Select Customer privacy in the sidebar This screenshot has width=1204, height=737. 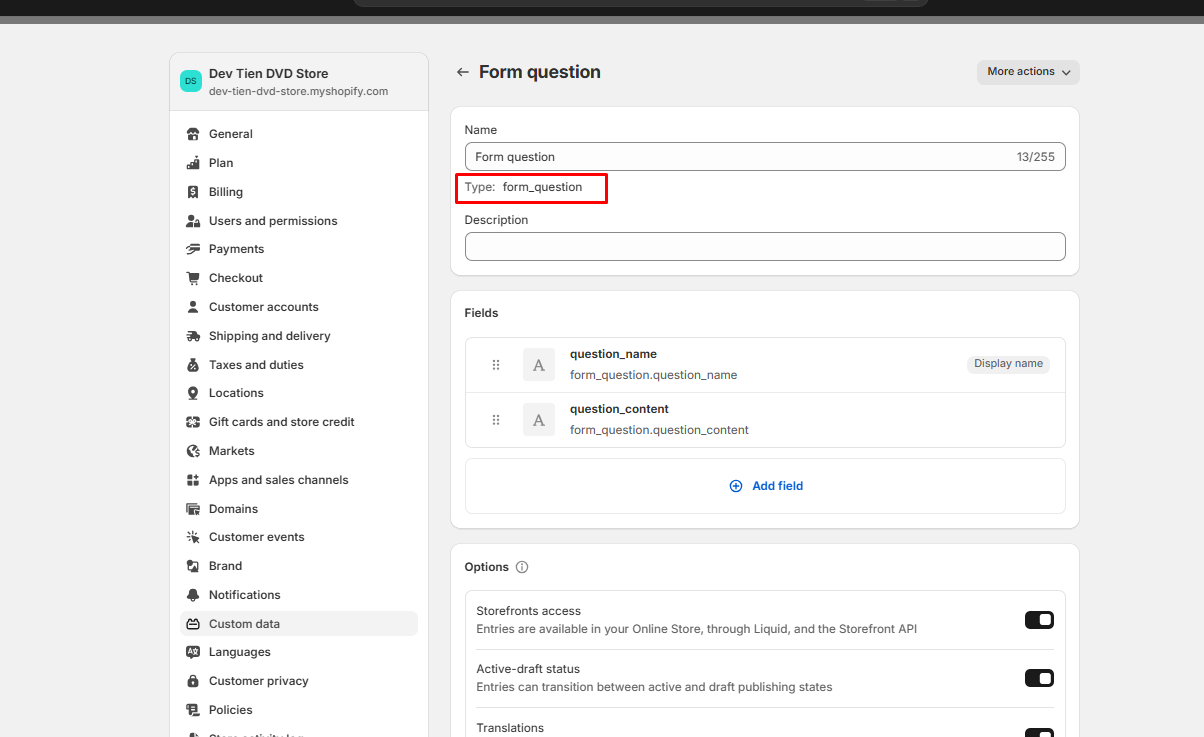(258, 681)
